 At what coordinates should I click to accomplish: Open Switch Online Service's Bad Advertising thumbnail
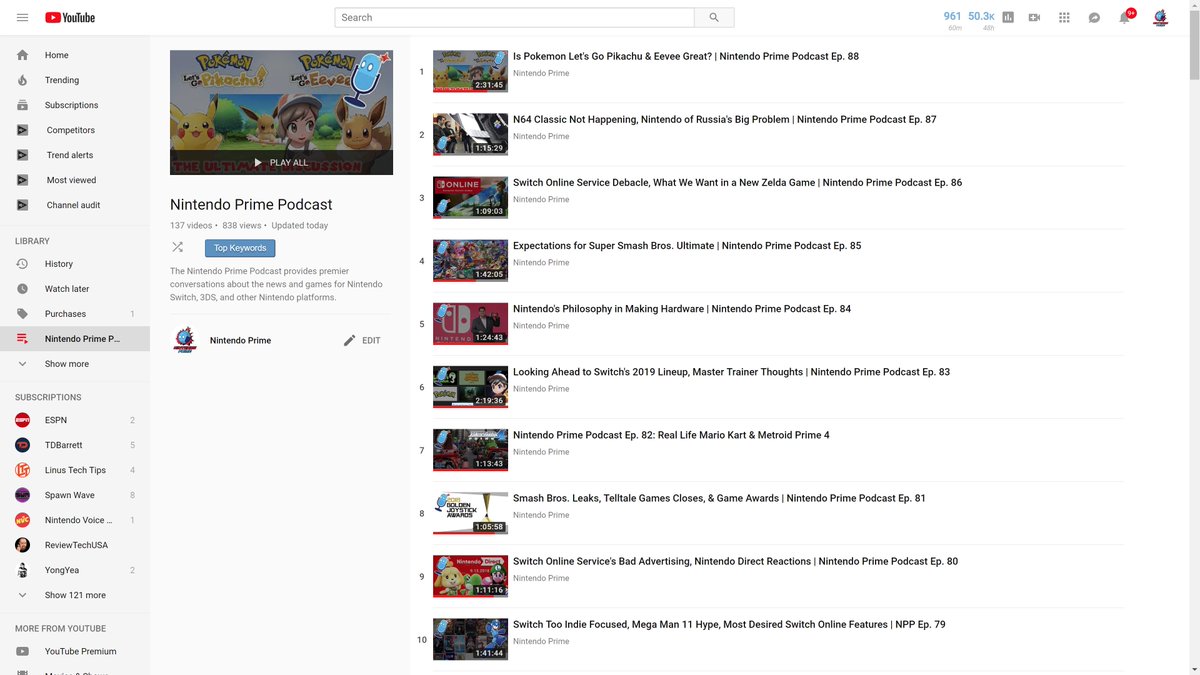point(470,576)
